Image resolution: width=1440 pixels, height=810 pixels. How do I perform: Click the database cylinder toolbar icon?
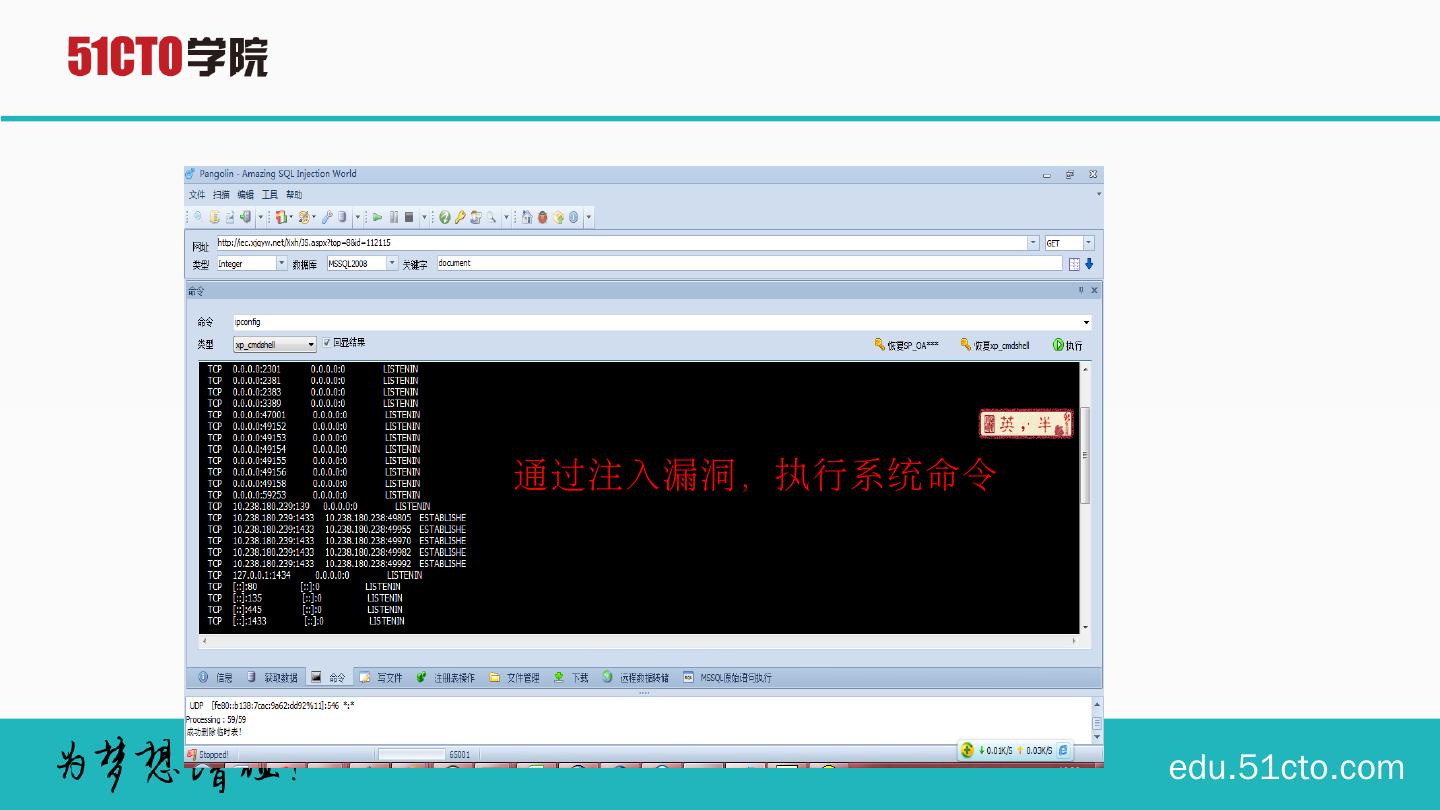[x=342, y=217]
